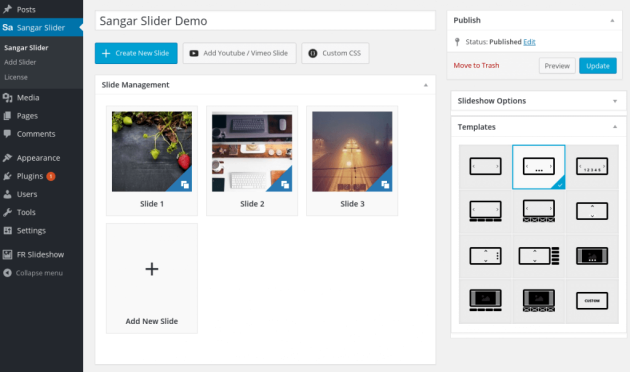The image size is (630, 372).
Task: Click the duplicate icon on Slide 1
Action: (x=184, y=185)
